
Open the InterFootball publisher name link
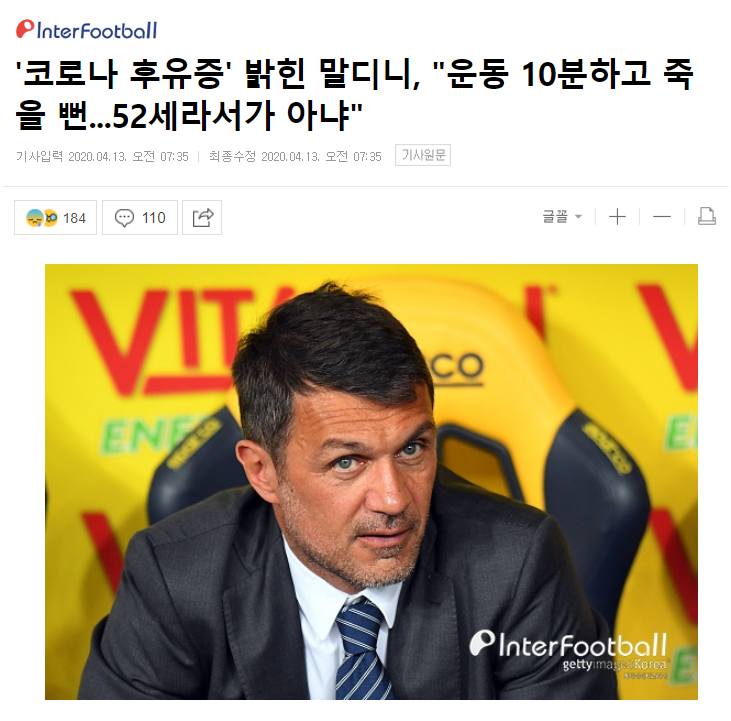(97, 31)
